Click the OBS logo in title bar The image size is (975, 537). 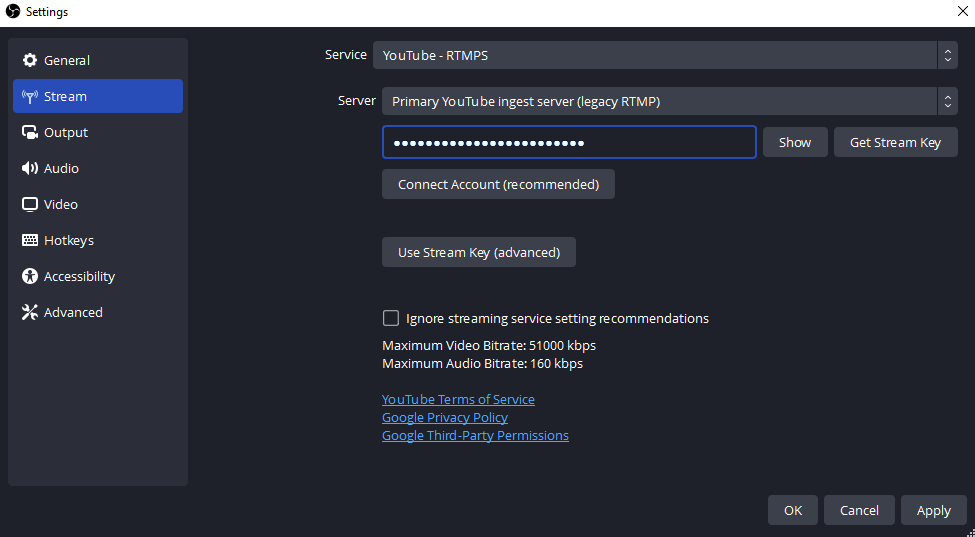13,11
